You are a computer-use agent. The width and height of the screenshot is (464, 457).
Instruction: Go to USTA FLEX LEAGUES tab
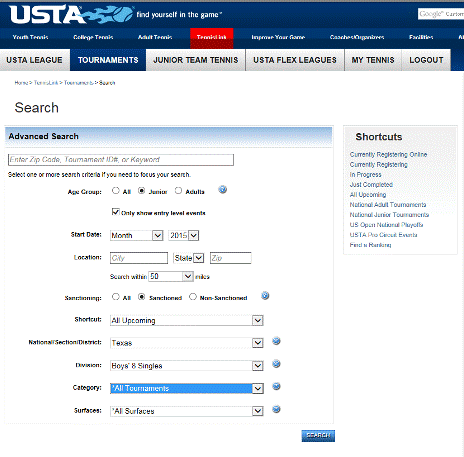(x=295, y=60)
